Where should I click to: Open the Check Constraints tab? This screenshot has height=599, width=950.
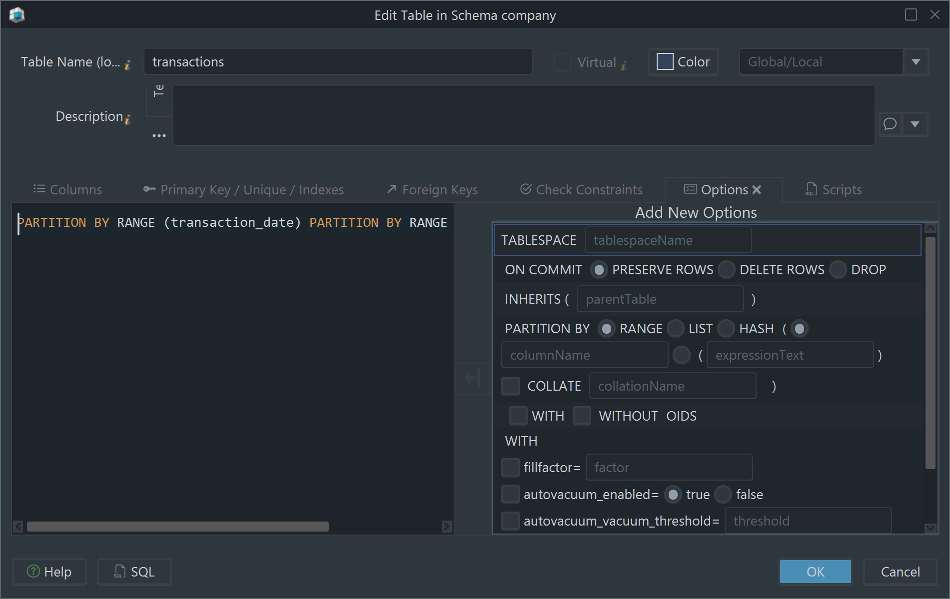(582, 190)
